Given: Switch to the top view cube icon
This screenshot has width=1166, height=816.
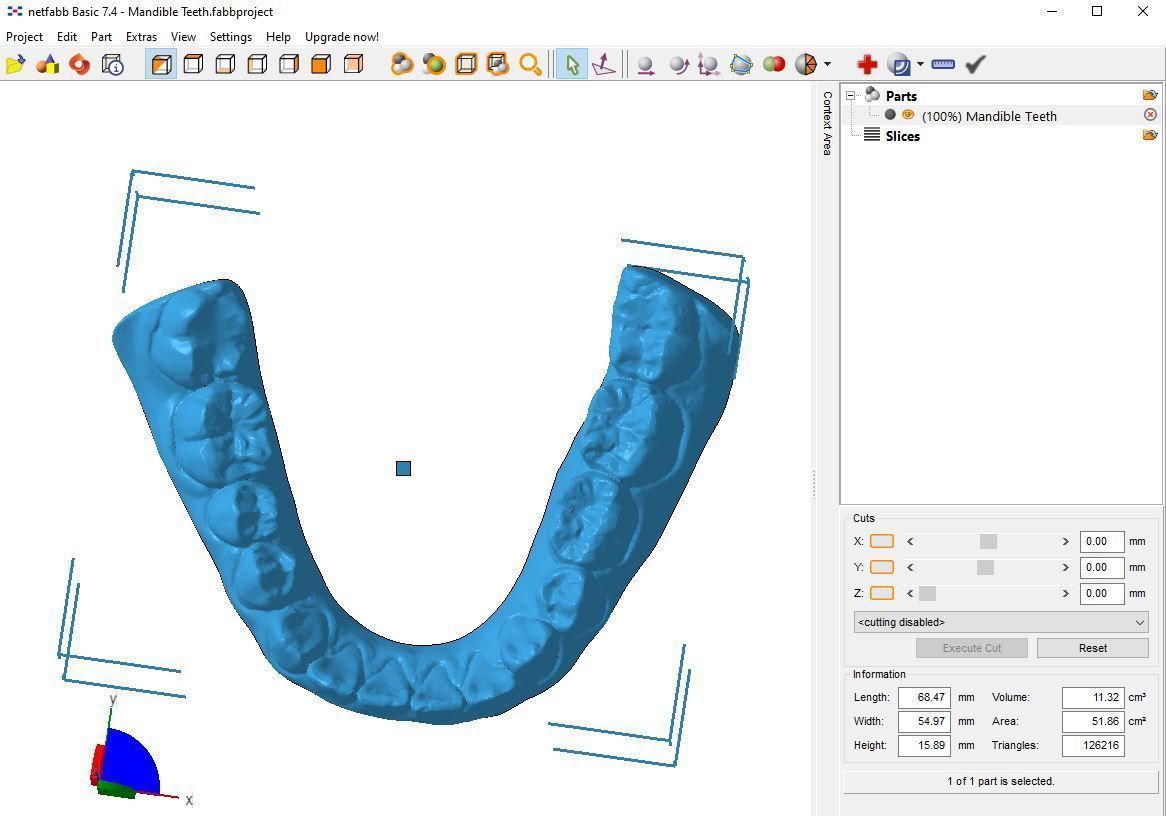Looking at the screenshot, I should click(193, 65).
